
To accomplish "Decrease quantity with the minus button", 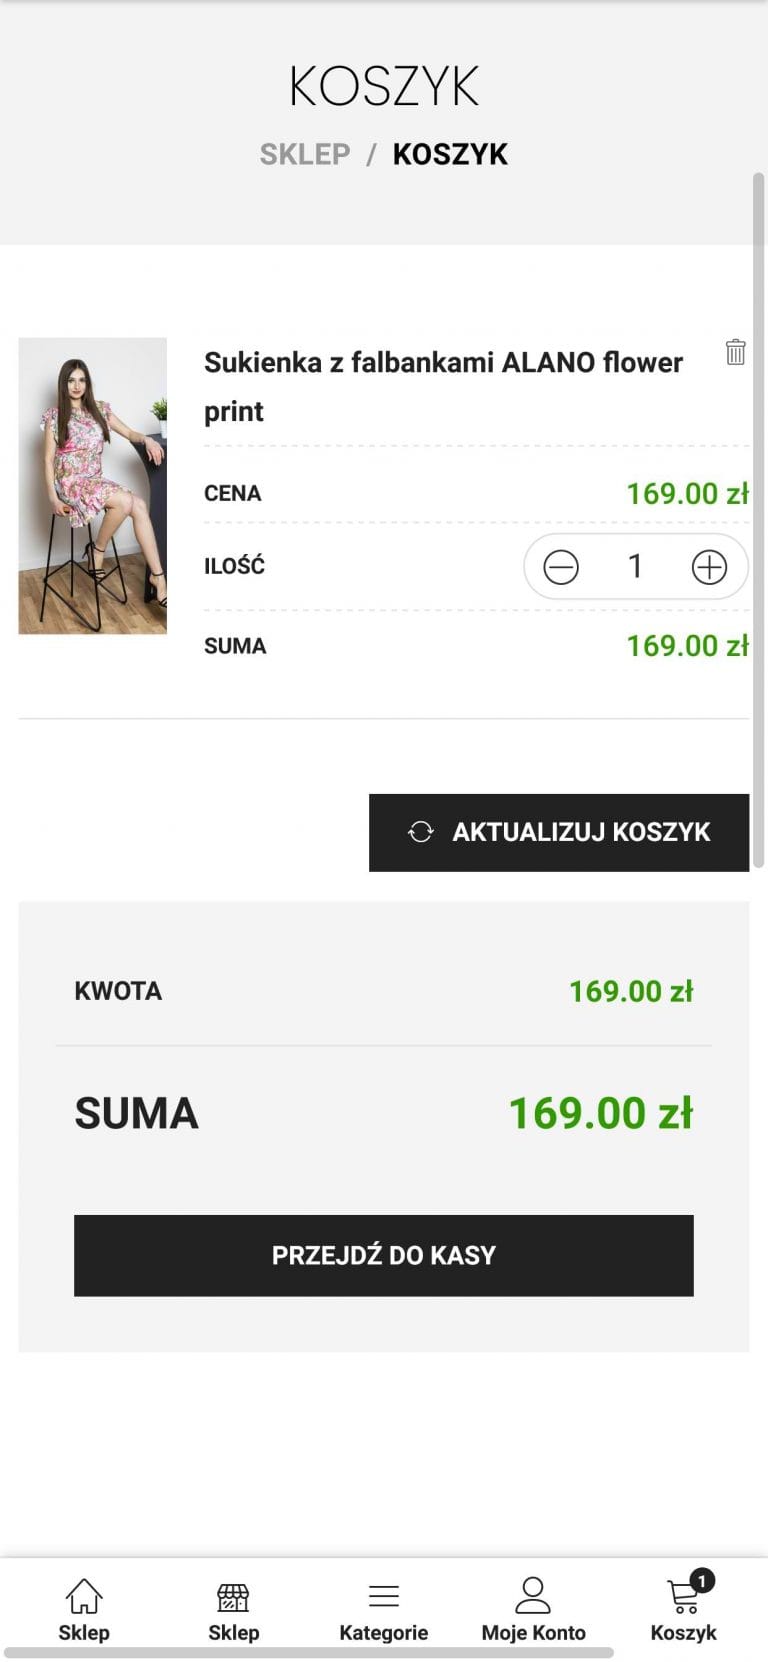I will [561, 568].
